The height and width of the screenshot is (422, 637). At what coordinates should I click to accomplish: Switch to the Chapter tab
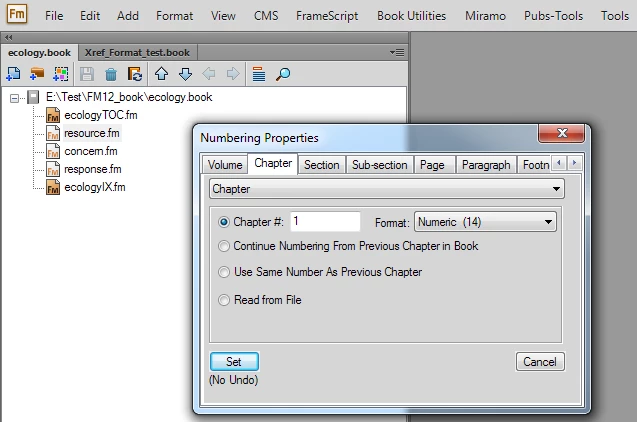coord(273,163)
